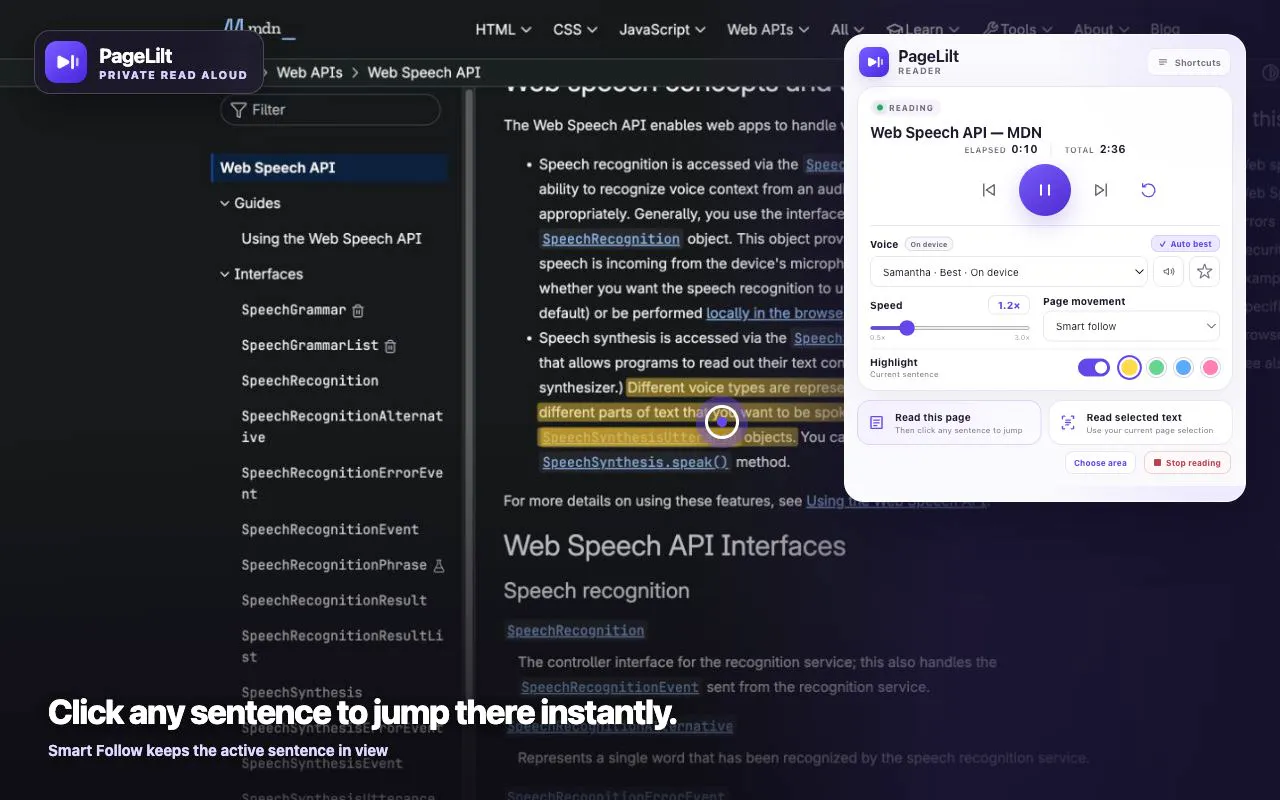Select the blue highlight color
This screenshot has width=1280, height=800.
[x=1184, y=368]
